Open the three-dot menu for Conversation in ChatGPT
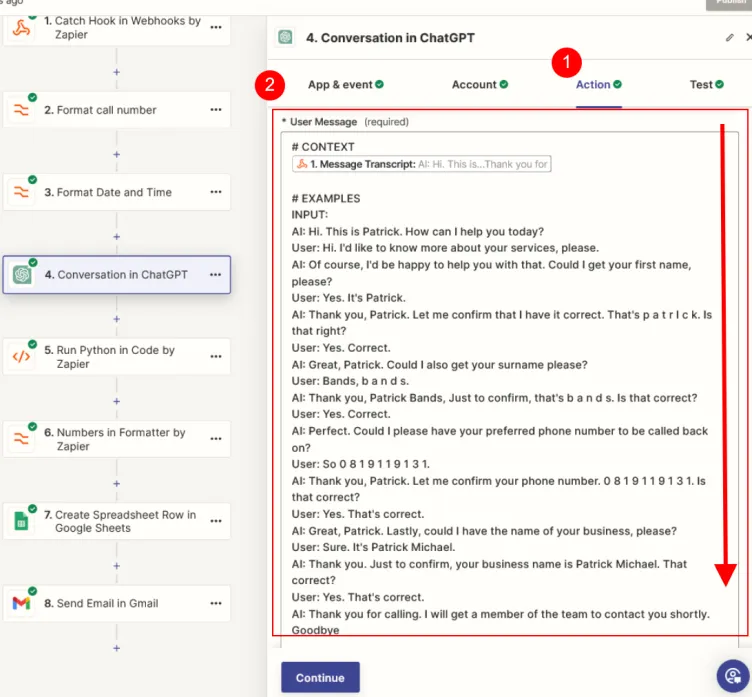 215,275
